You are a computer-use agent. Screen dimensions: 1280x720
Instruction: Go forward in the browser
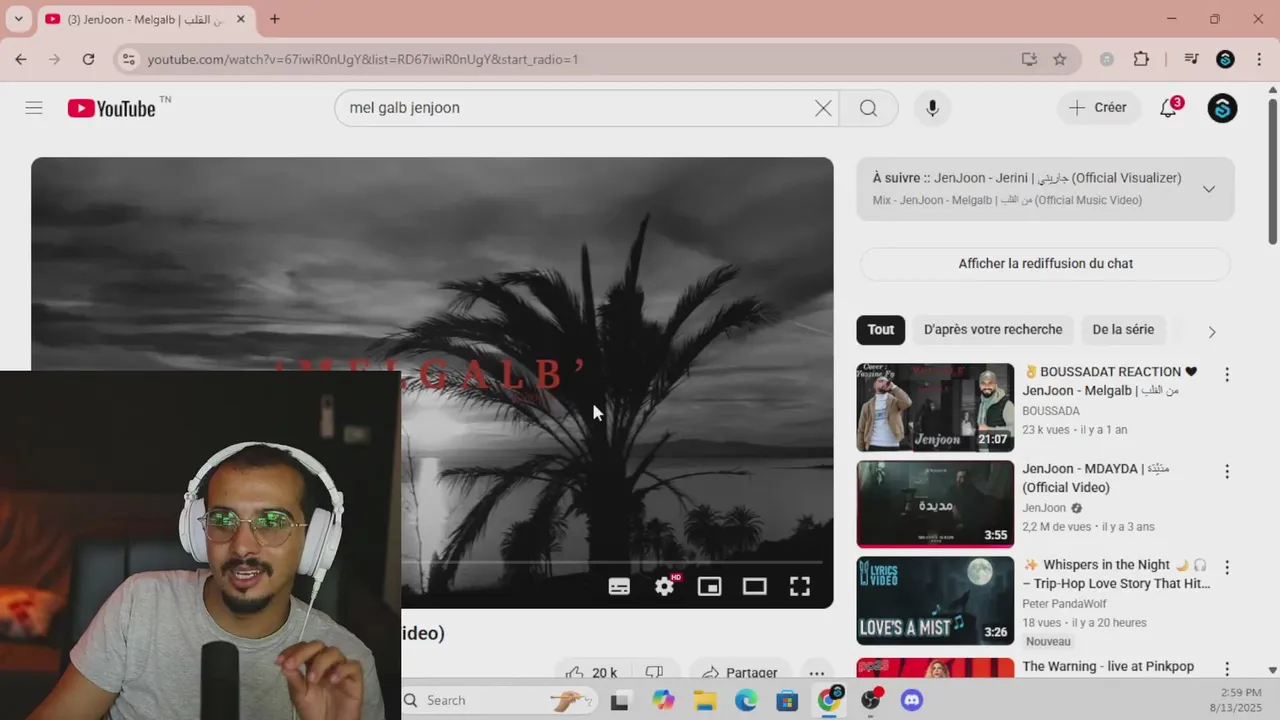54,59
